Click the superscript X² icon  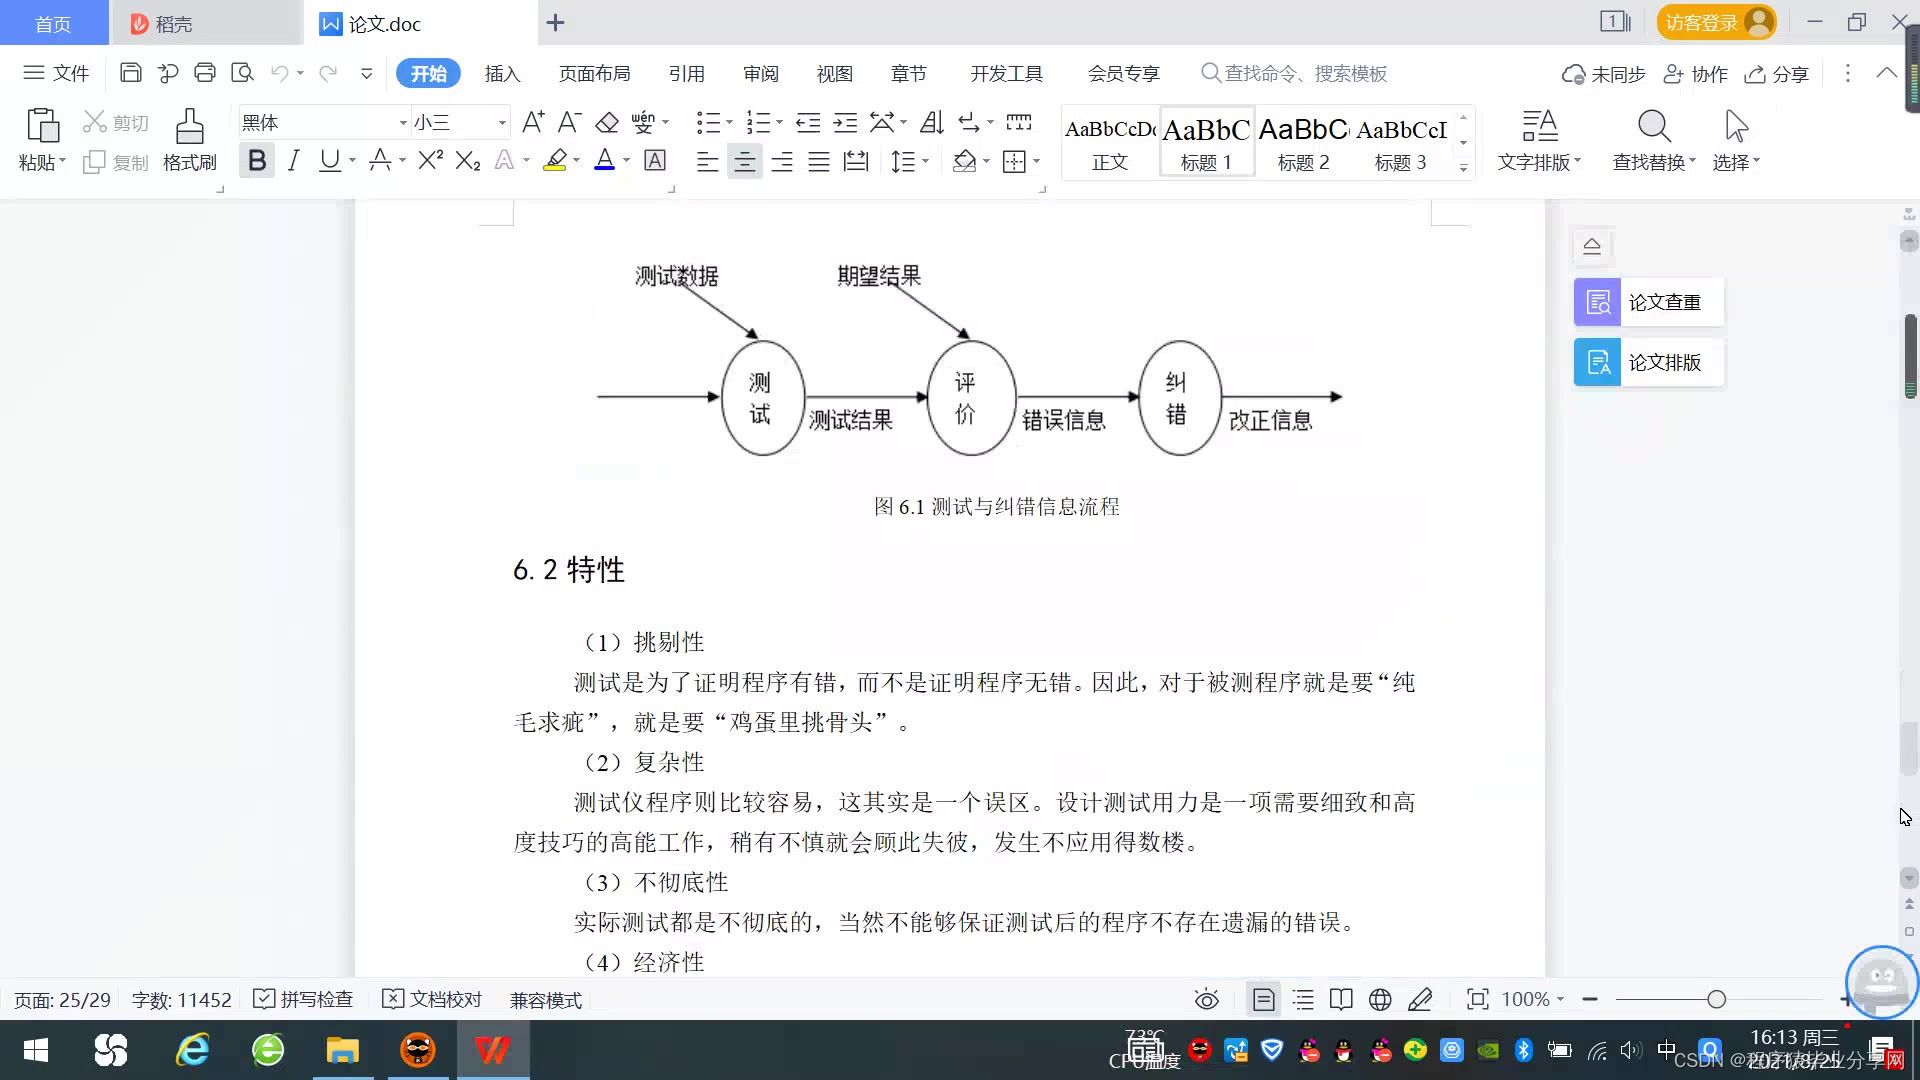click(430, 161)
